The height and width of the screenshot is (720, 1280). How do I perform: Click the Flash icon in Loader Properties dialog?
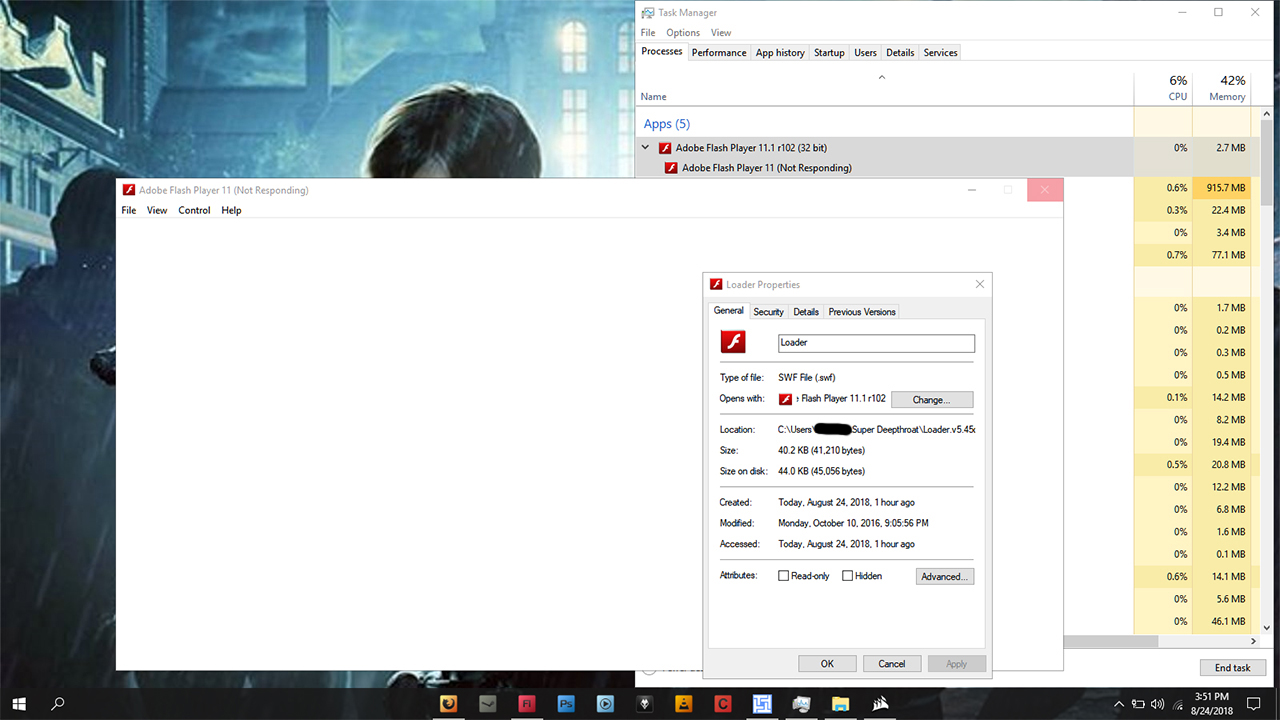pyautogui.click(x=734, y=342)
